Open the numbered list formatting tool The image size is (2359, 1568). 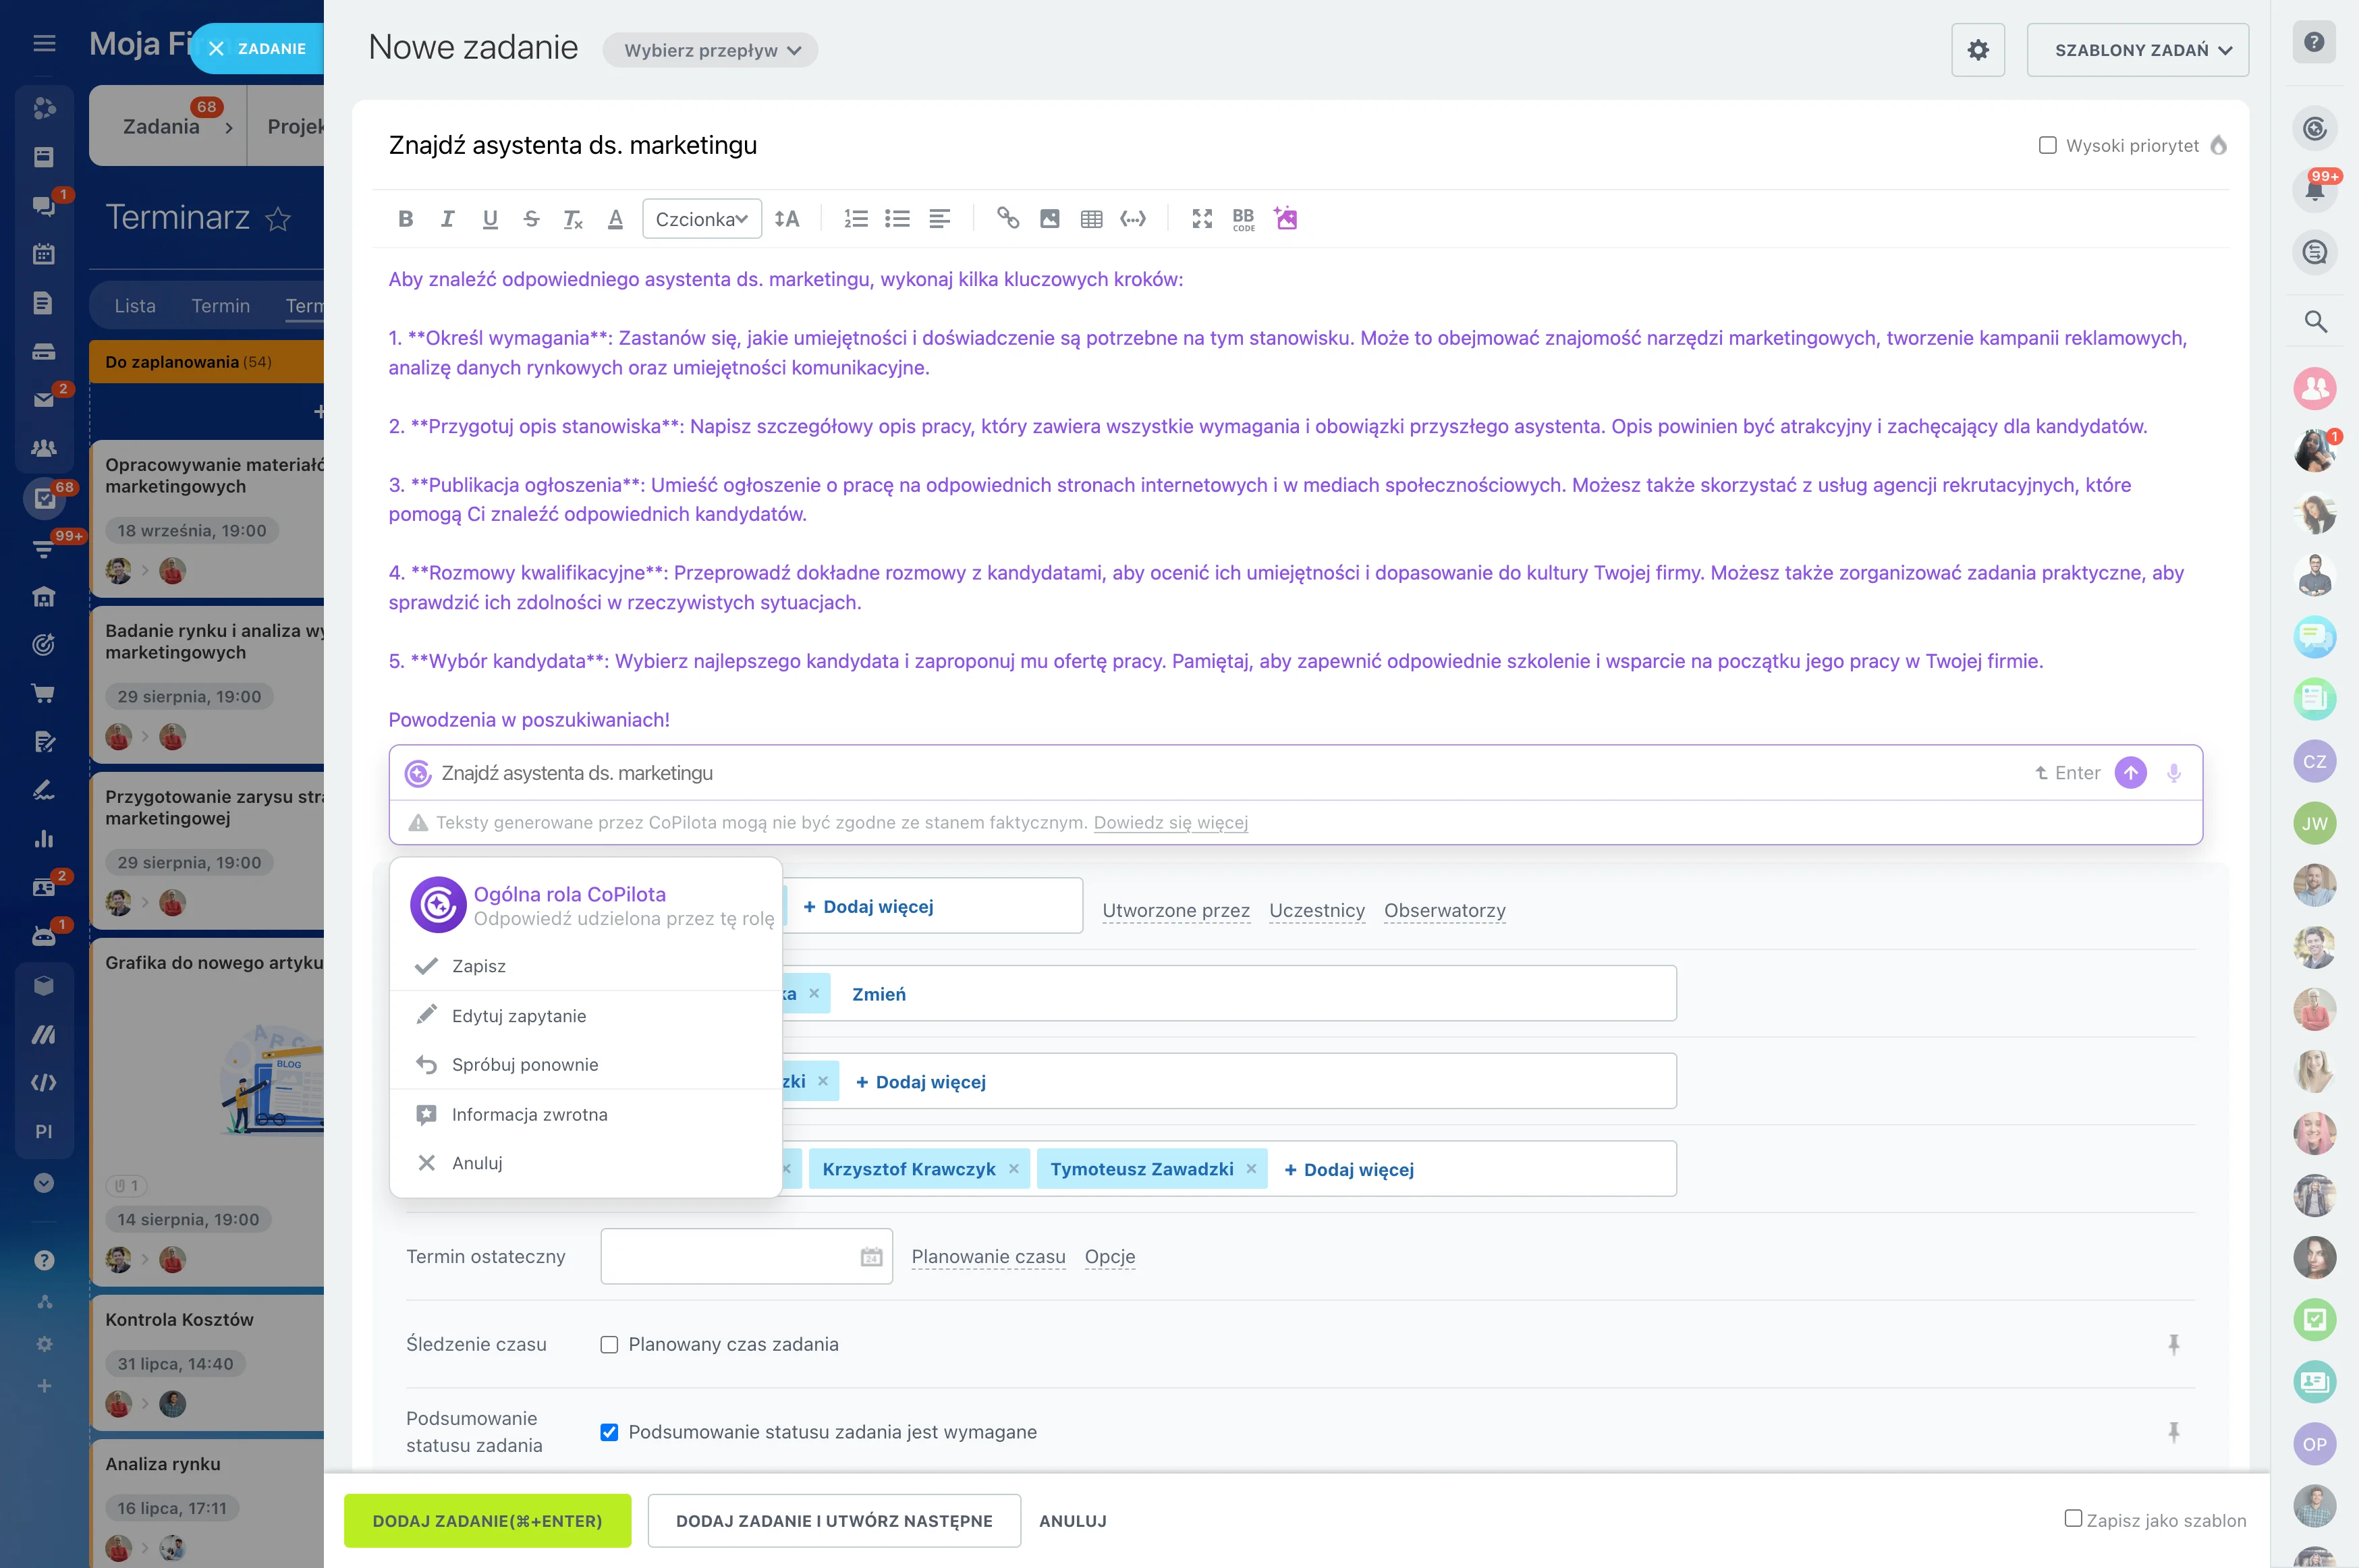coord(856,219)
